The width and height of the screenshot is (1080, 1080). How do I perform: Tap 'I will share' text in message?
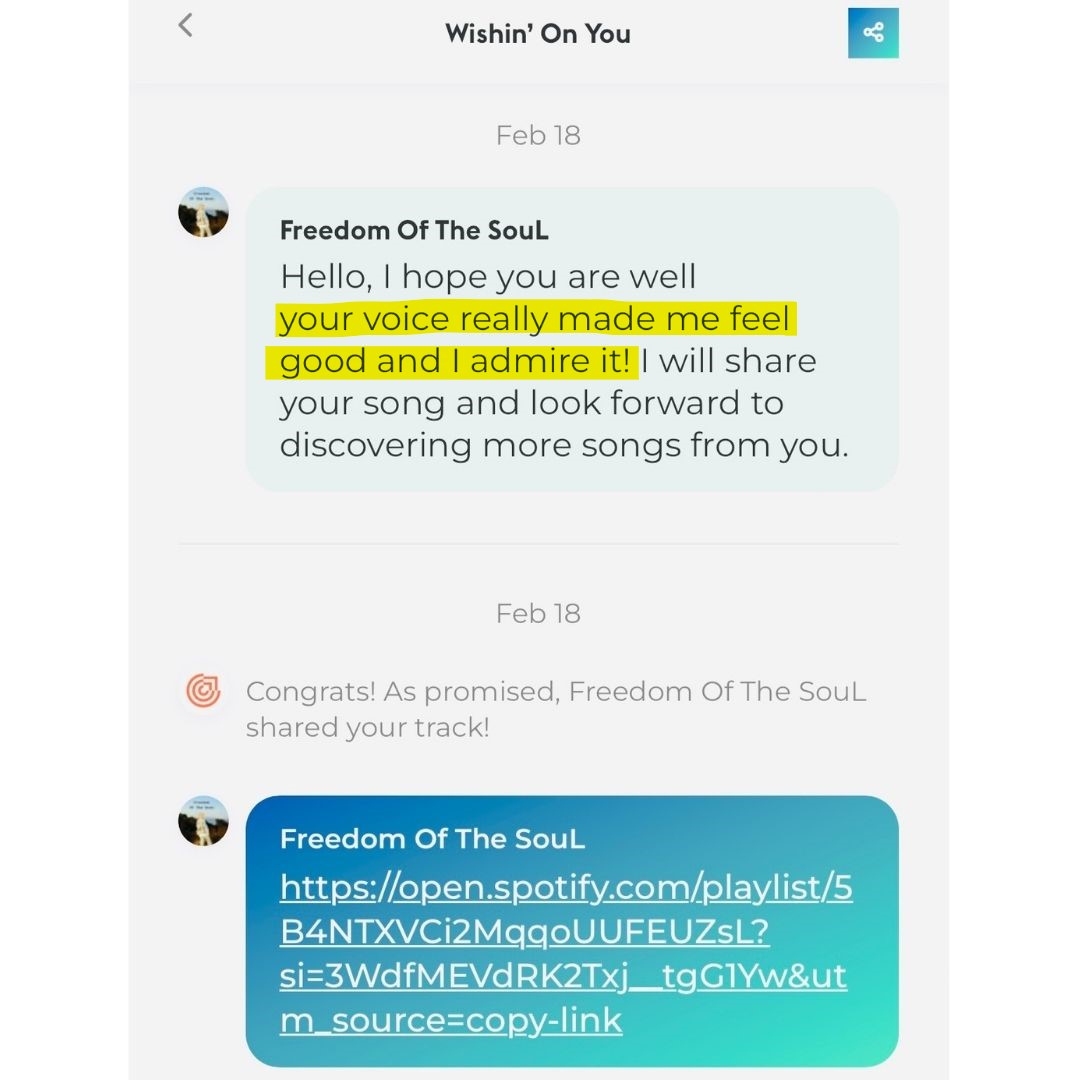pos(729,361)
